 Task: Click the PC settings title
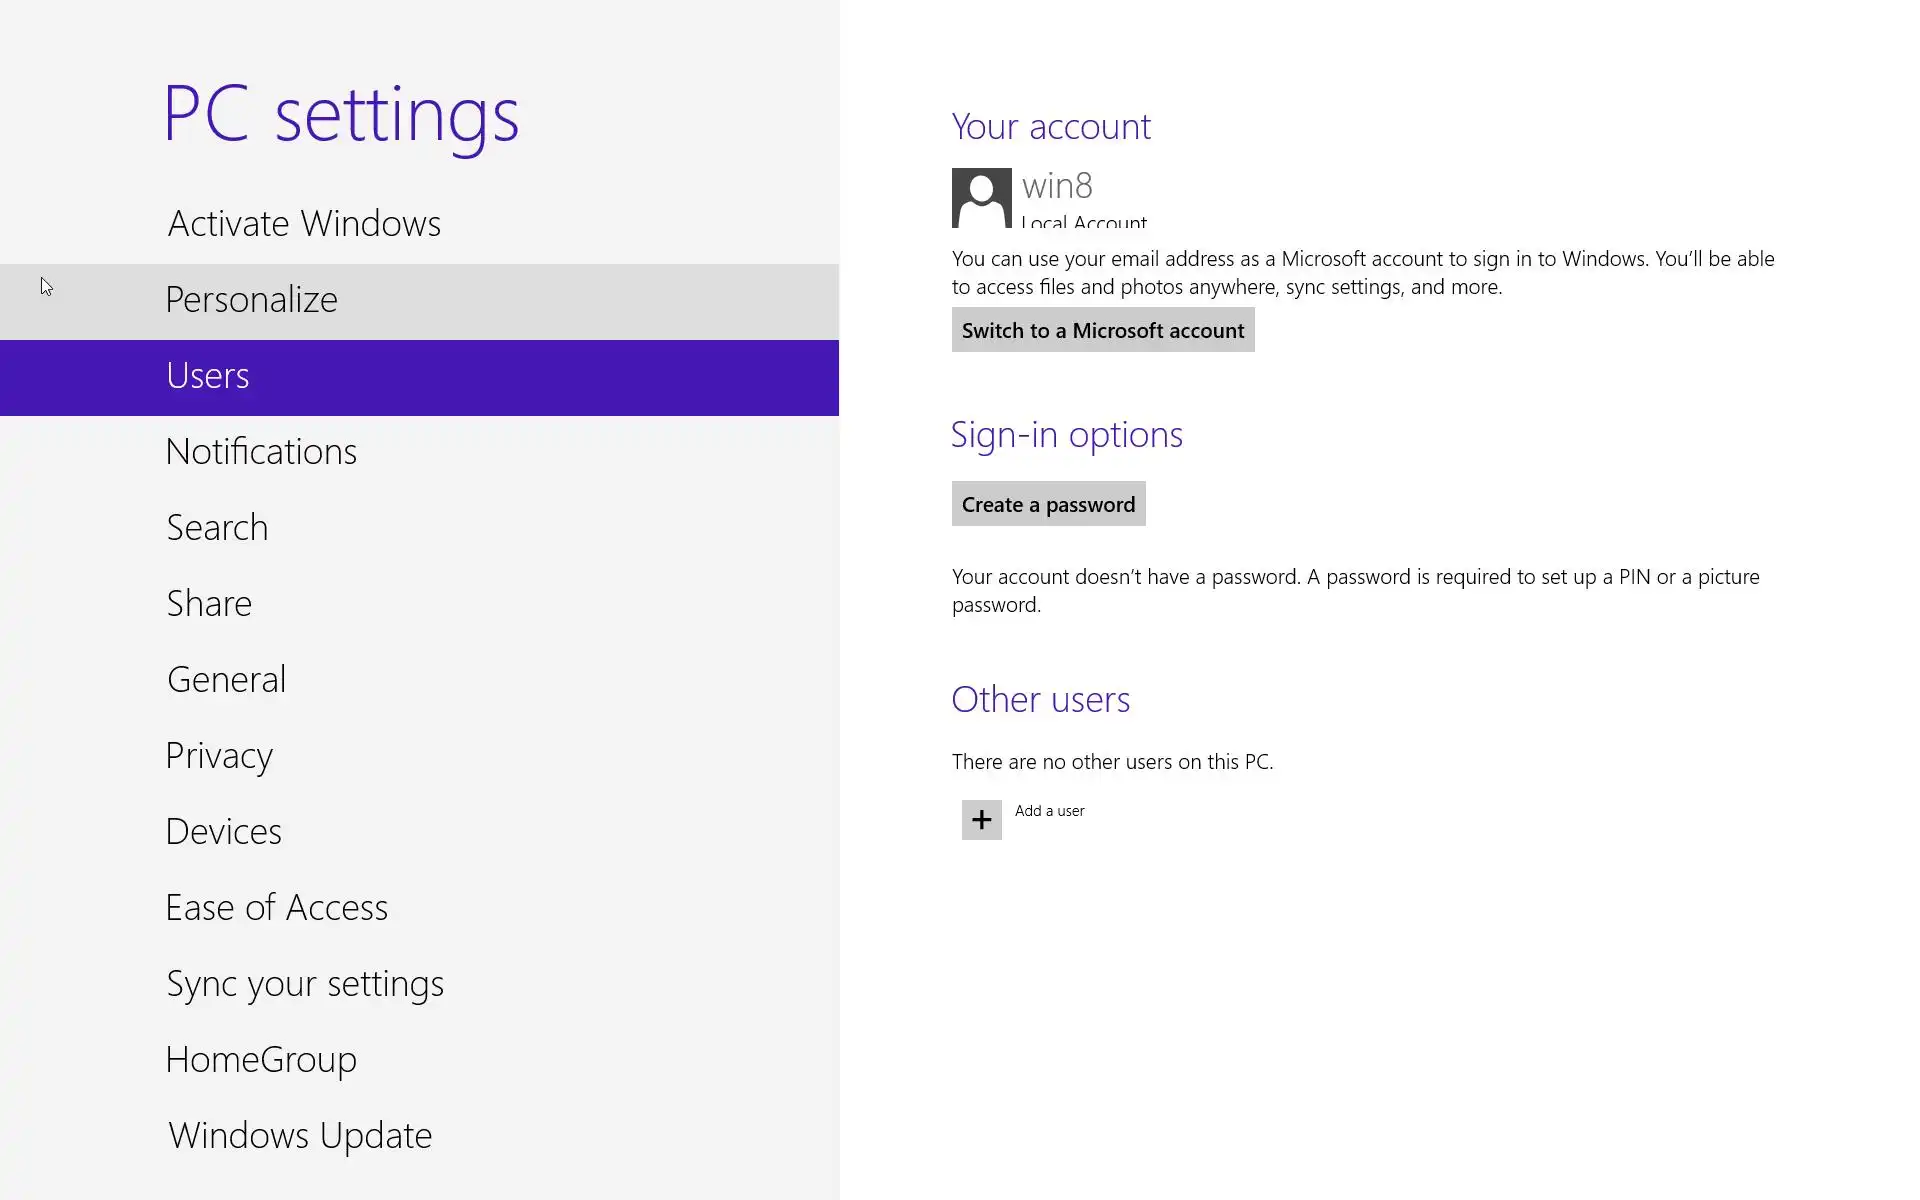pyautogui.click(x=341, y=114)
